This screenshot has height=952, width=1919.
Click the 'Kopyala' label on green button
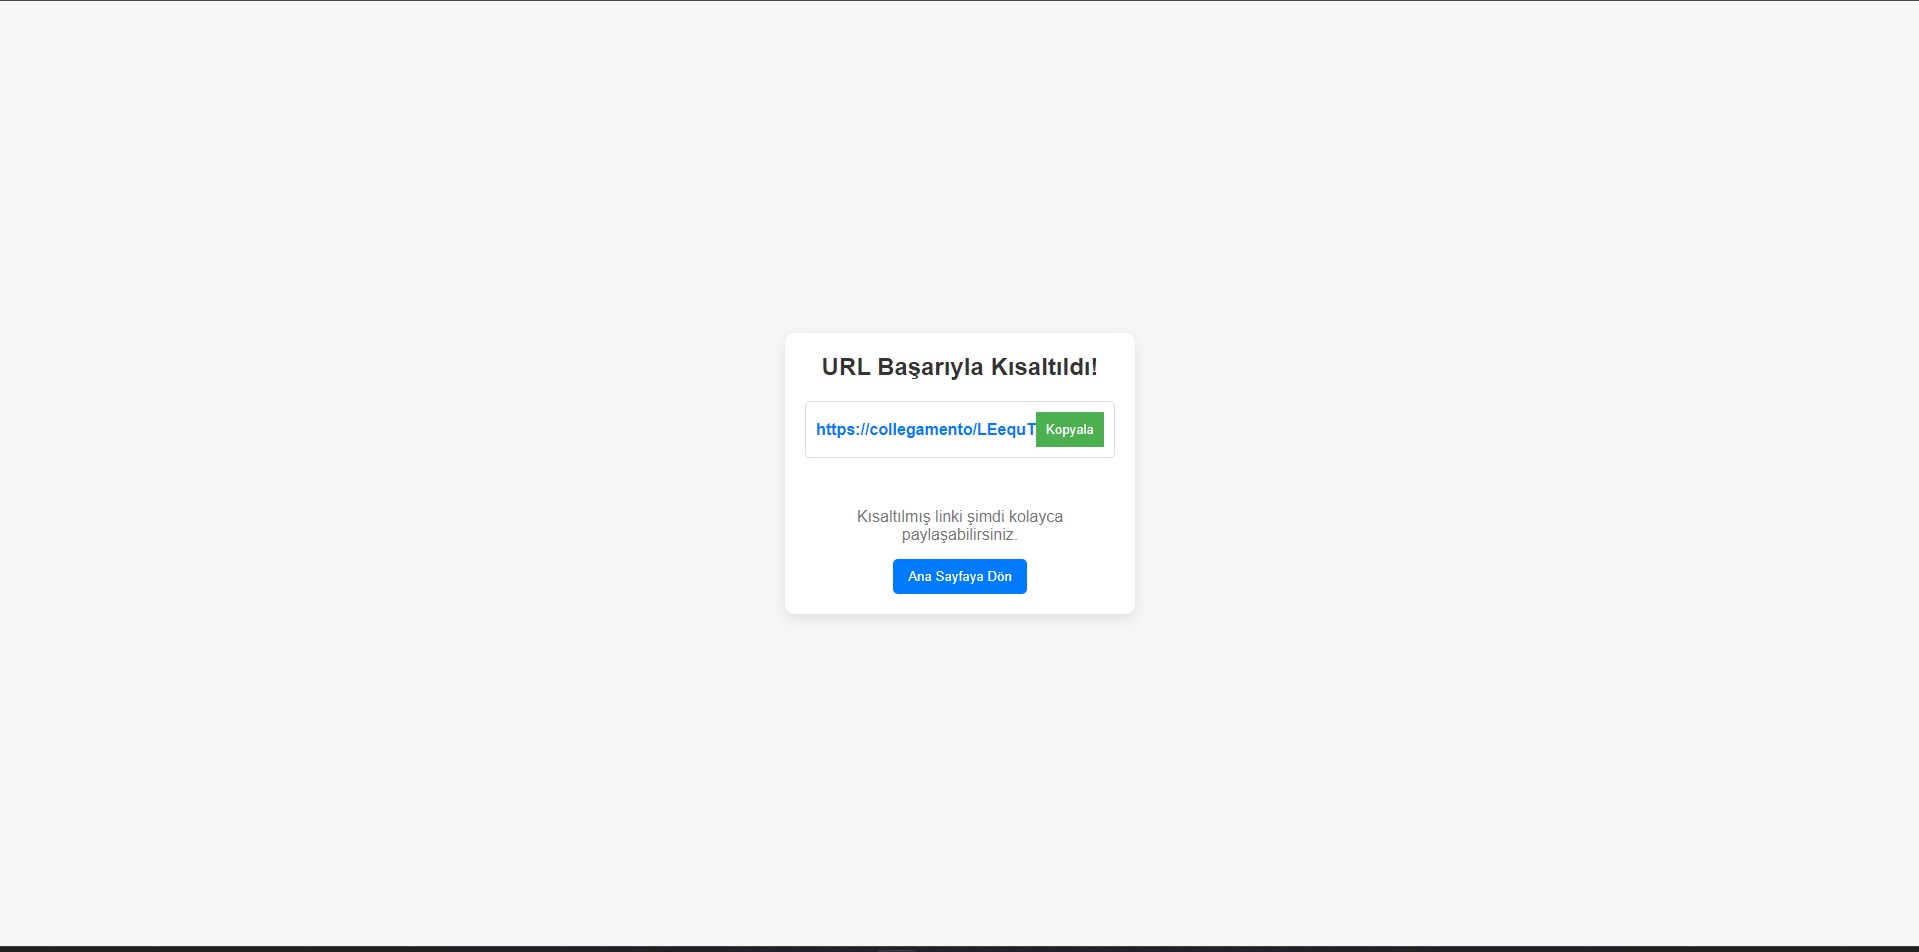(1069, 429)
